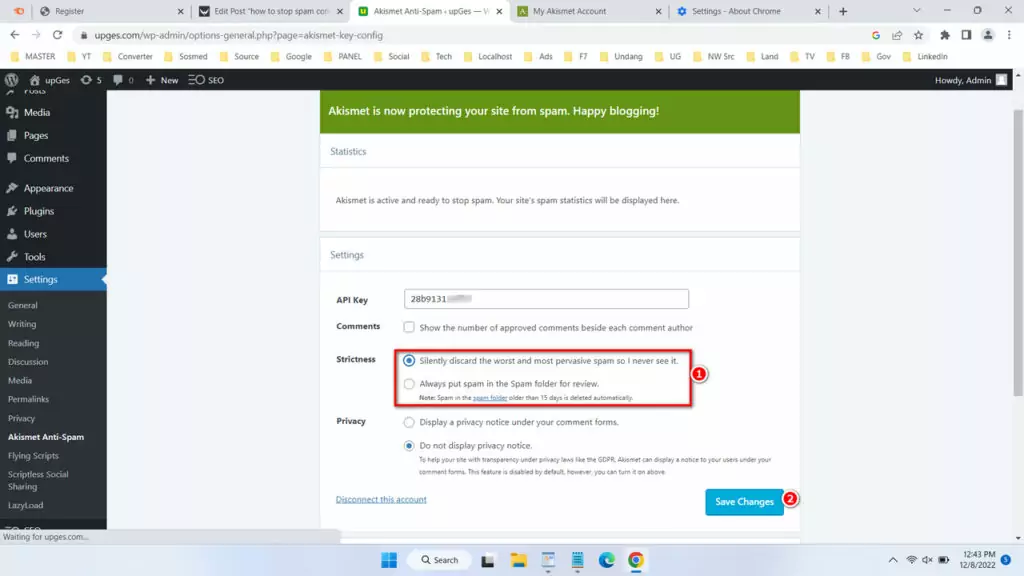Reload the page using the refresh icon
This screenshot has width=1024, height=576.
[58, 34]
